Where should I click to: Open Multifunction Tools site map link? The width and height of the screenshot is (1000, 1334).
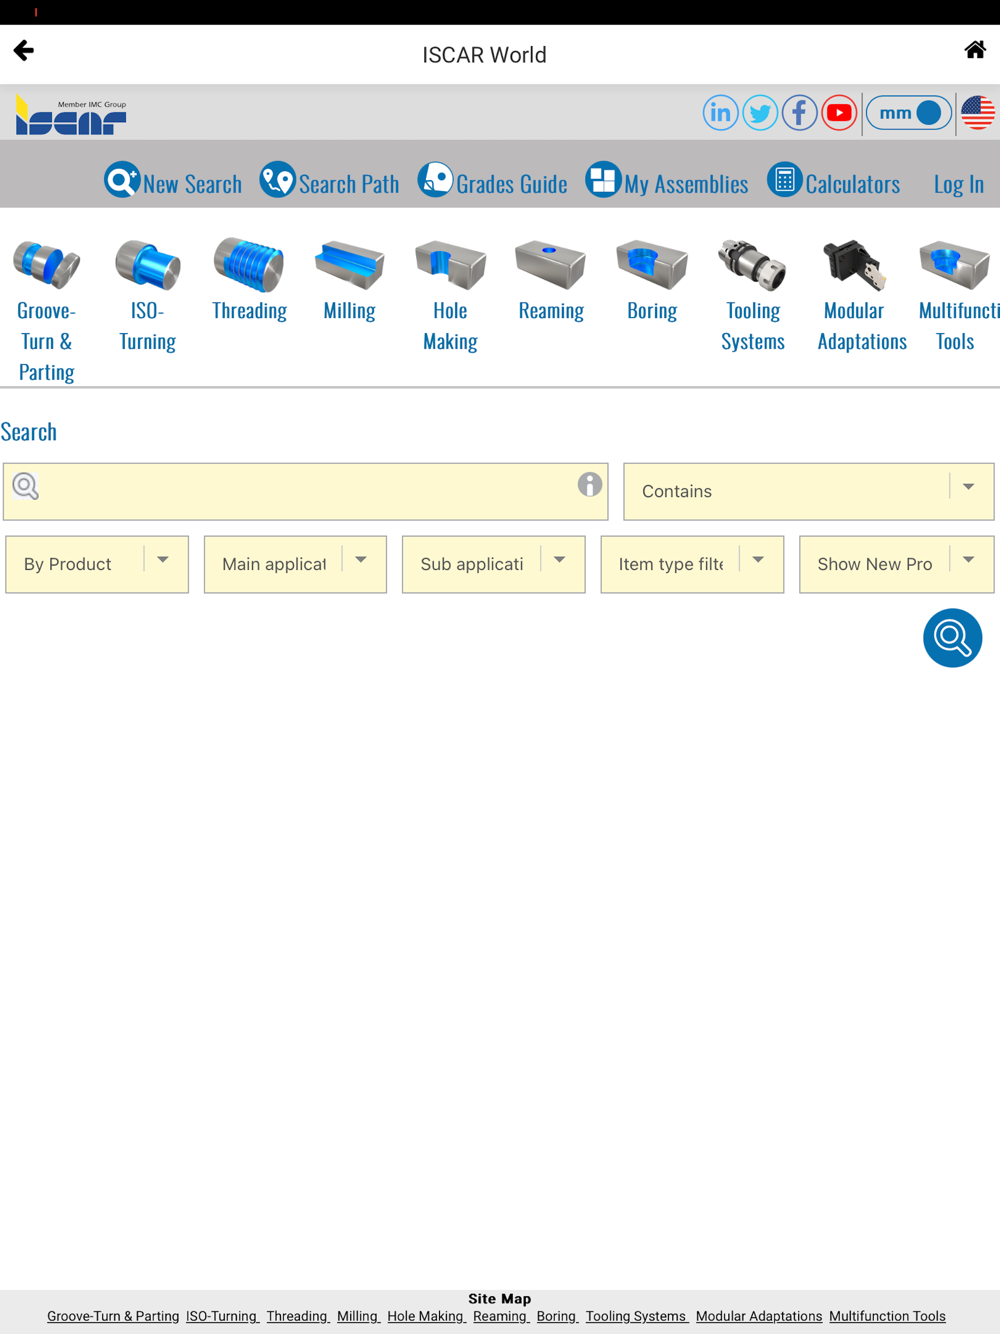(887, 1316)
